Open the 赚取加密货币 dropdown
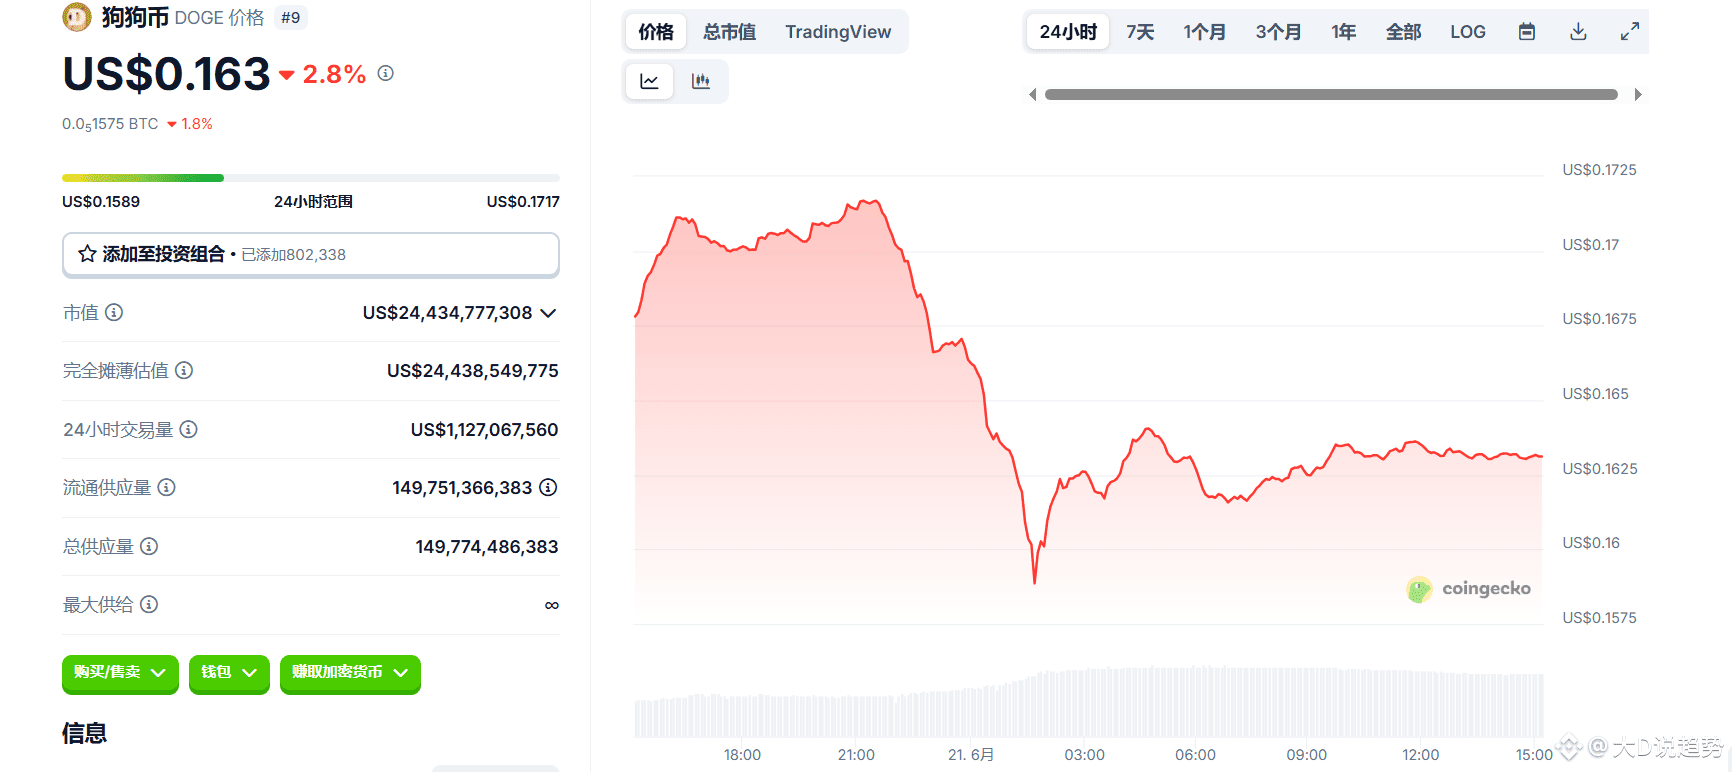The image size is (1732, 772). [350, 673]
